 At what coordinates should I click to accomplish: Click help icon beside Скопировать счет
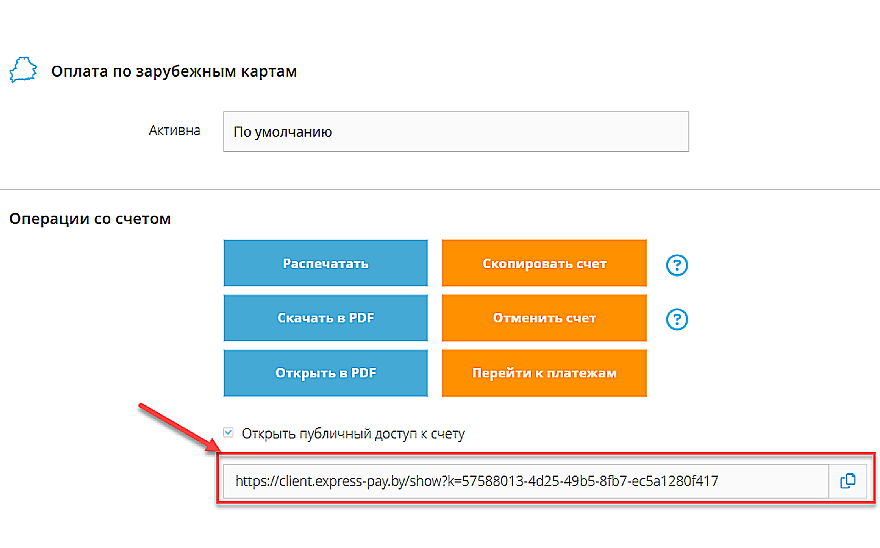678,265
